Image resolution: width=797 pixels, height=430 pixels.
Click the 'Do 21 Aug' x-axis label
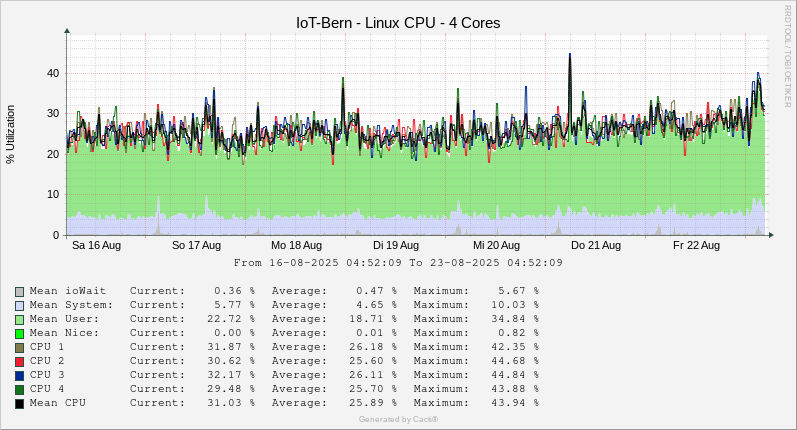pos(596,245)
